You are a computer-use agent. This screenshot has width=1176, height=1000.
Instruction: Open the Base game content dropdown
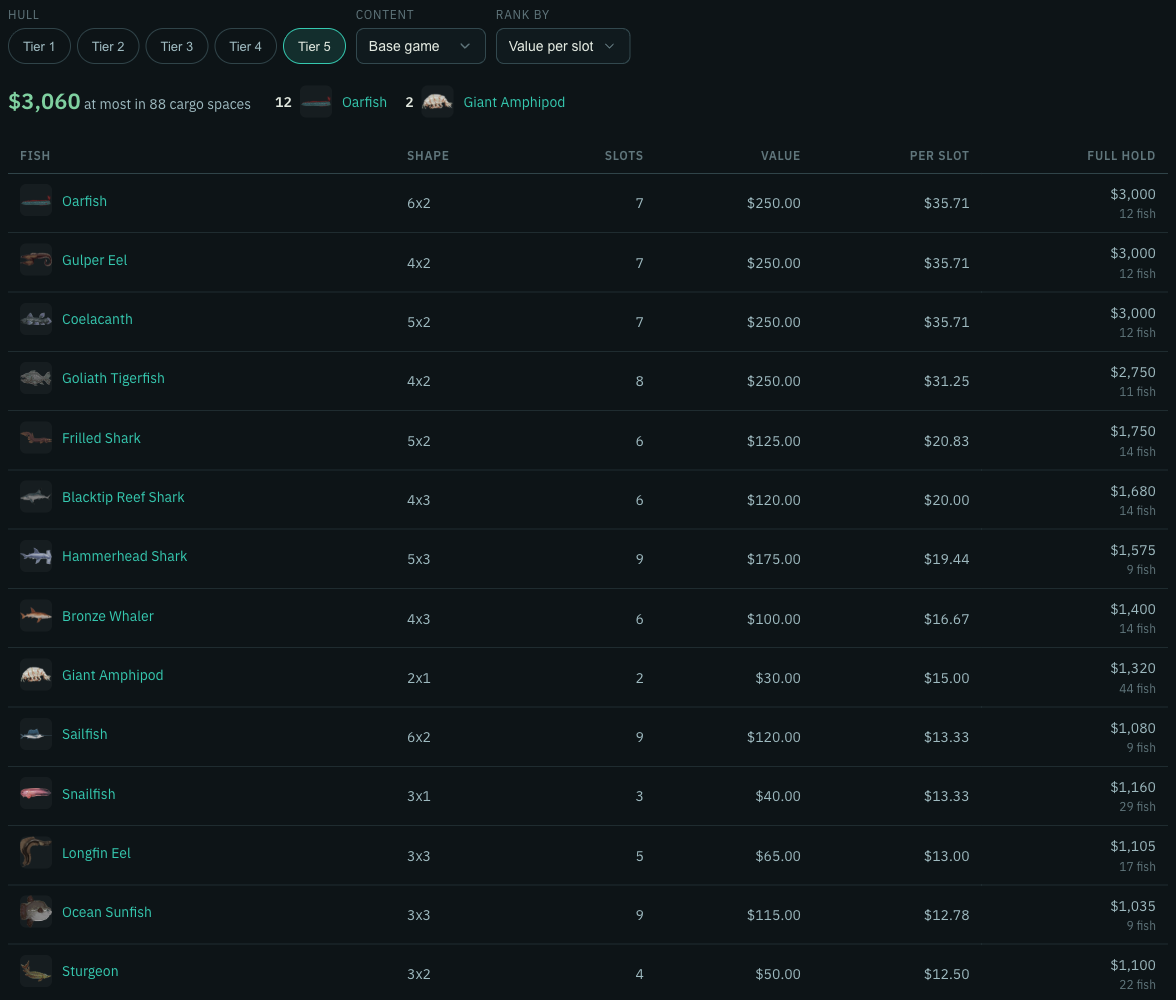coord(421,47)
